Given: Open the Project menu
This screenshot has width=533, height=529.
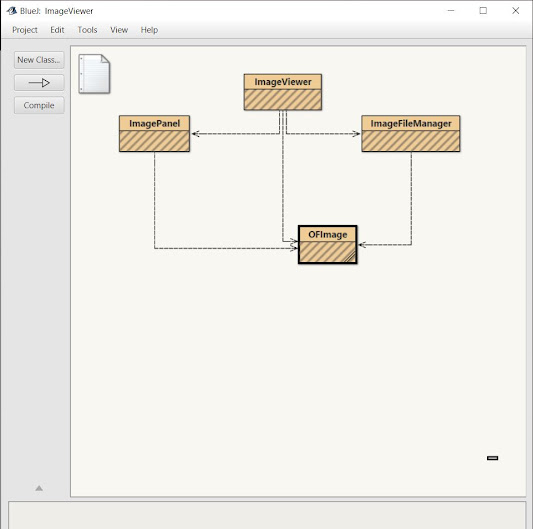Looking at the screenshot, I should pyautogui.click(x=25, y=30).
